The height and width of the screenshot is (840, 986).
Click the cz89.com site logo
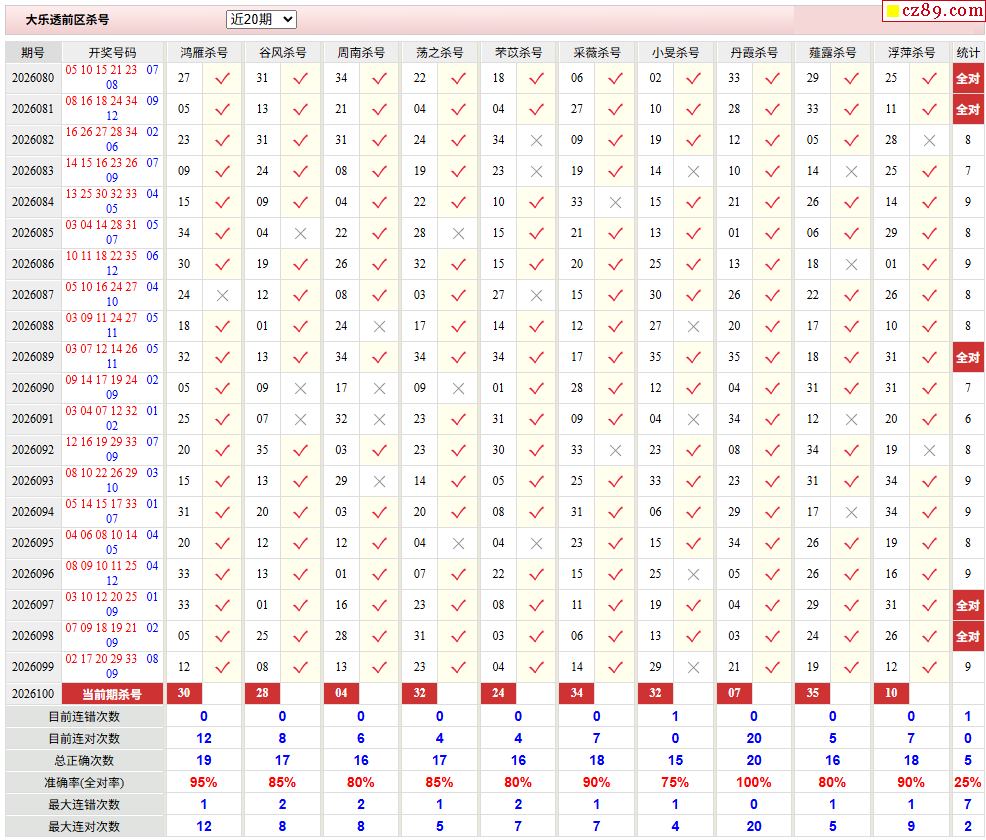pyautogui.click(x=935, y=10)
